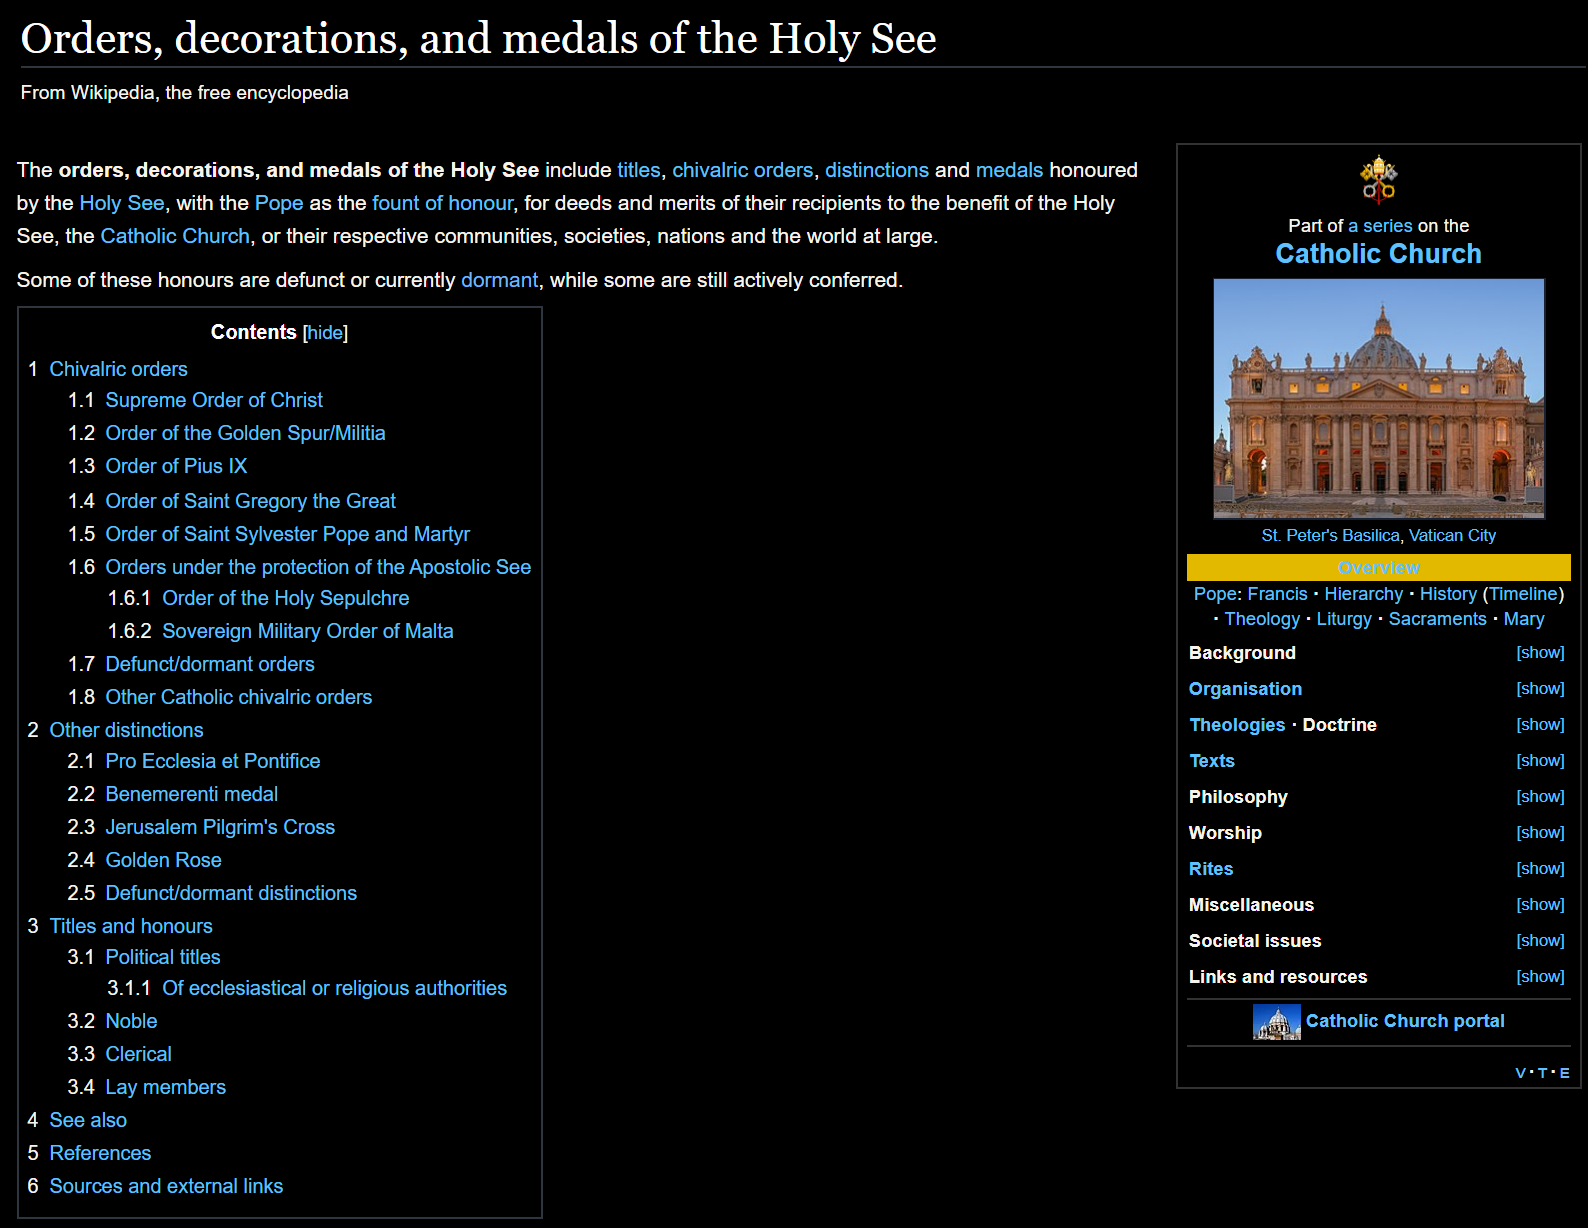Open the Catholic Church portal link
This screenshot has width=1588, height=1228.
coord(1404,1021)
